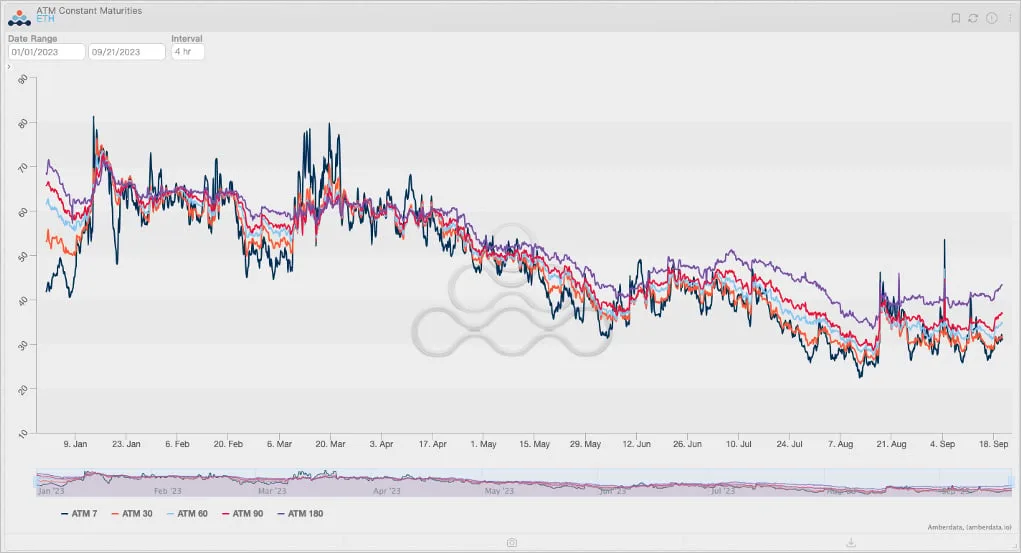Click the bookmark icon in header
This screenshot has width=1021, height=553.
(955, 18)
